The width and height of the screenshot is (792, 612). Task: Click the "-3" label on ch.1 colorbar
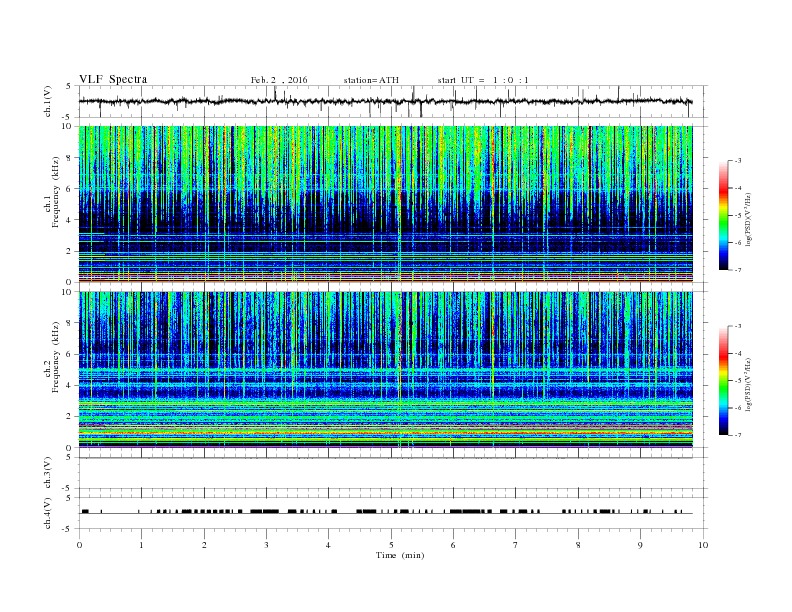738,161
